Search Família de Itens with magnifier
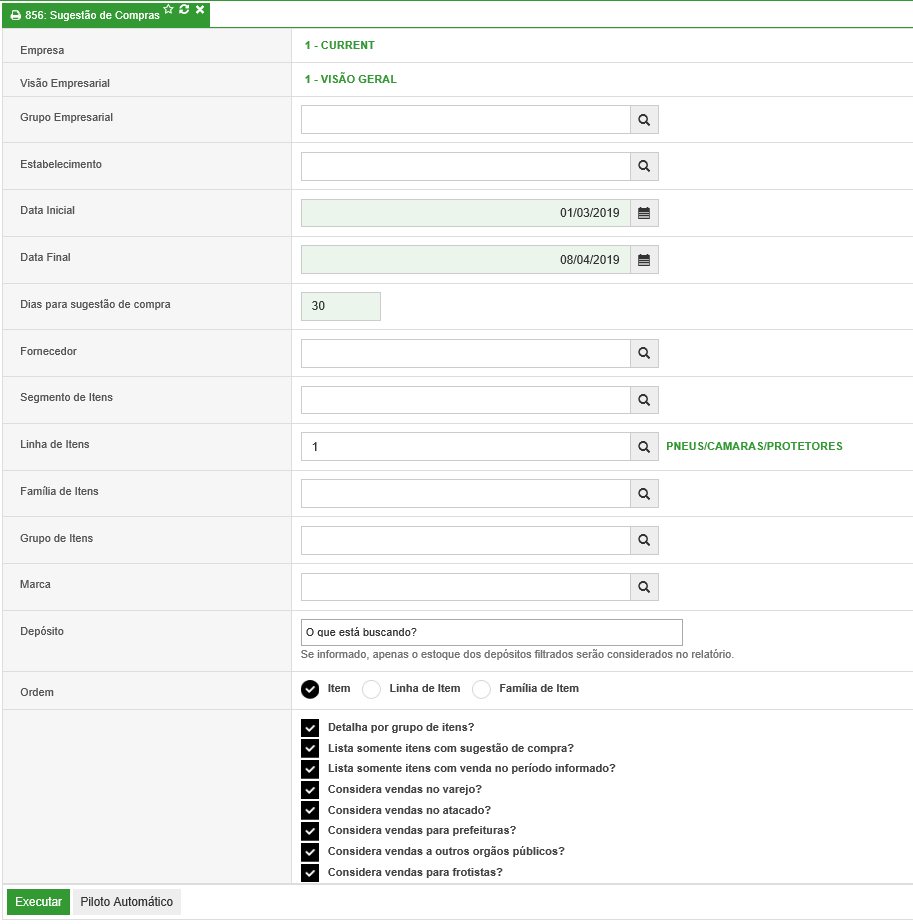913x924 pixels. point(644,493)
